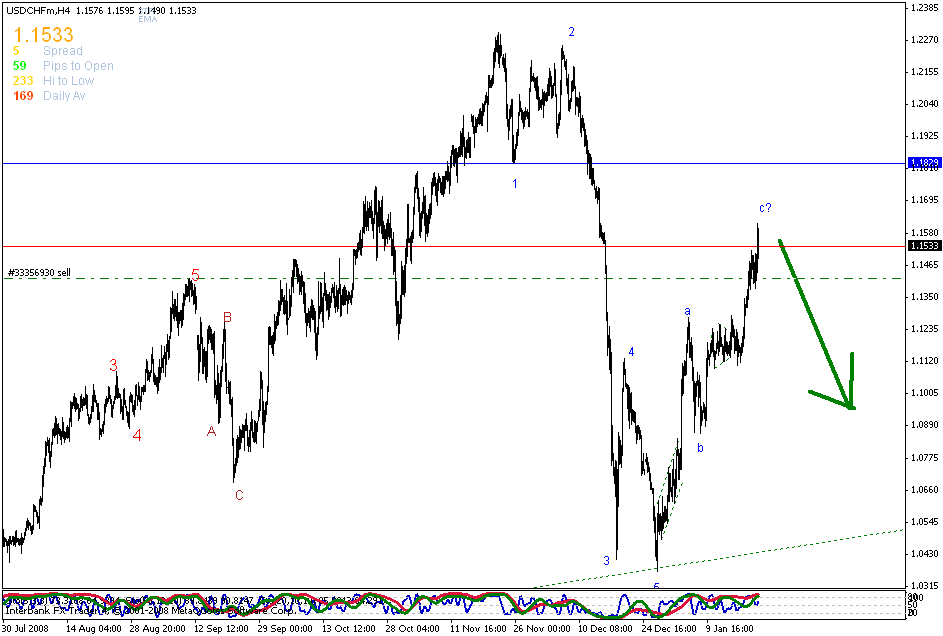Click the 24 Dec 16:00 time label

click(669, 629)
